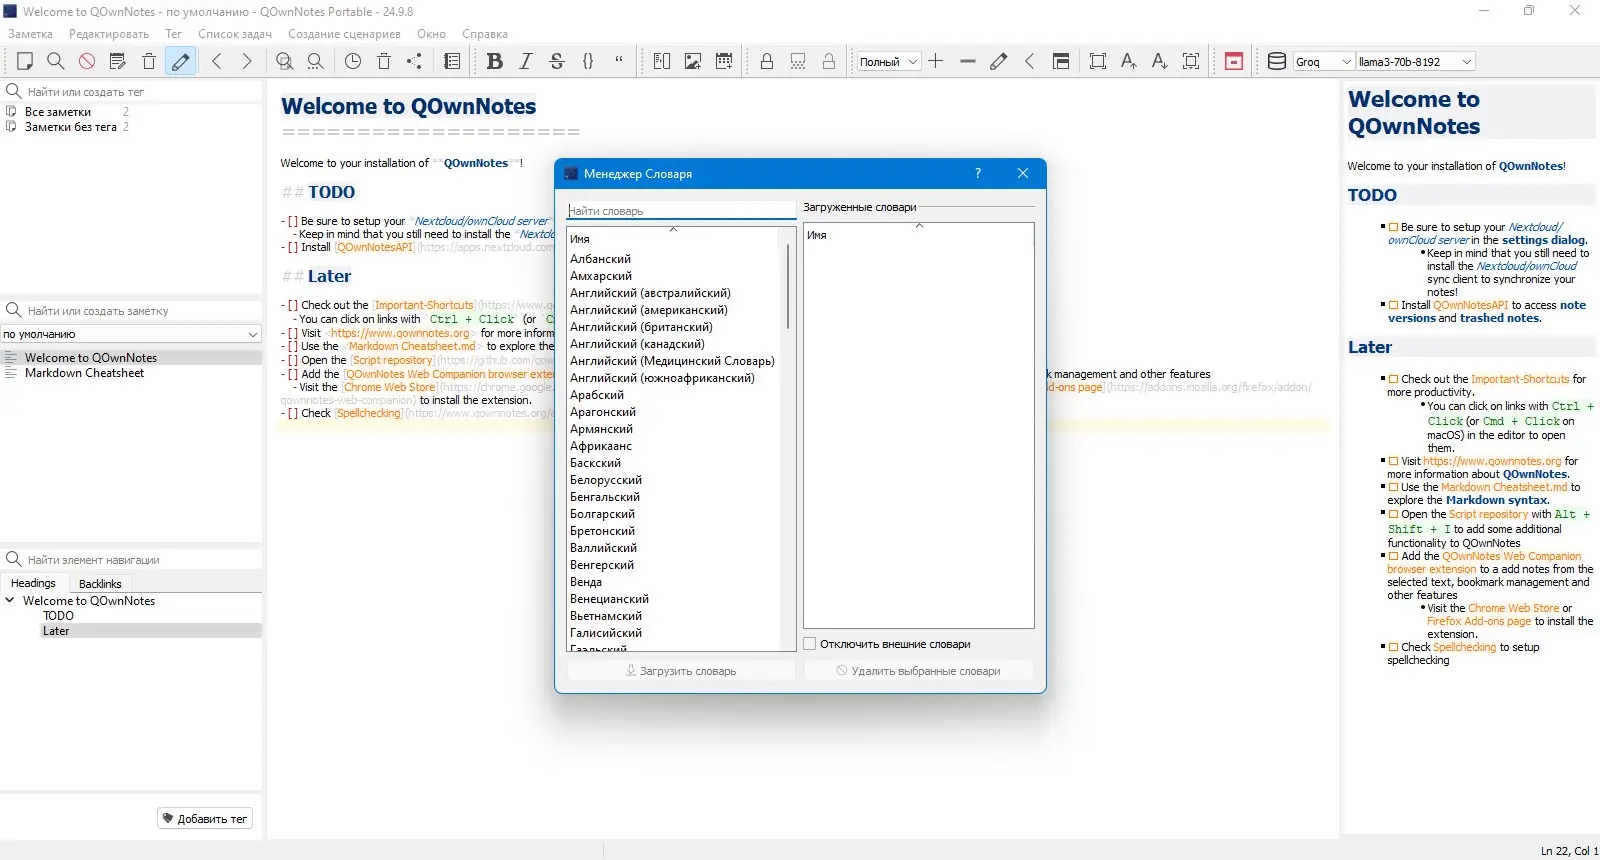Image resolution: width=1600 pixels, height=860 pixels.
Task: Click the find-in-note magnifier after forward arrow
Action: click(x=285, y=61)
